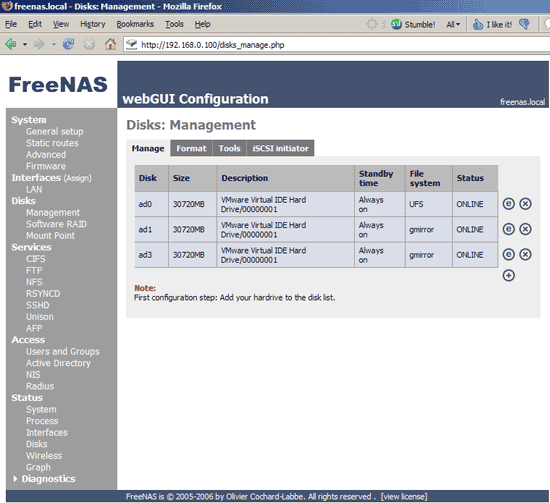Switch to the iSCSI initiator tab
The image size is (550, 503).
pyautogui.click(x=280, y=148)
